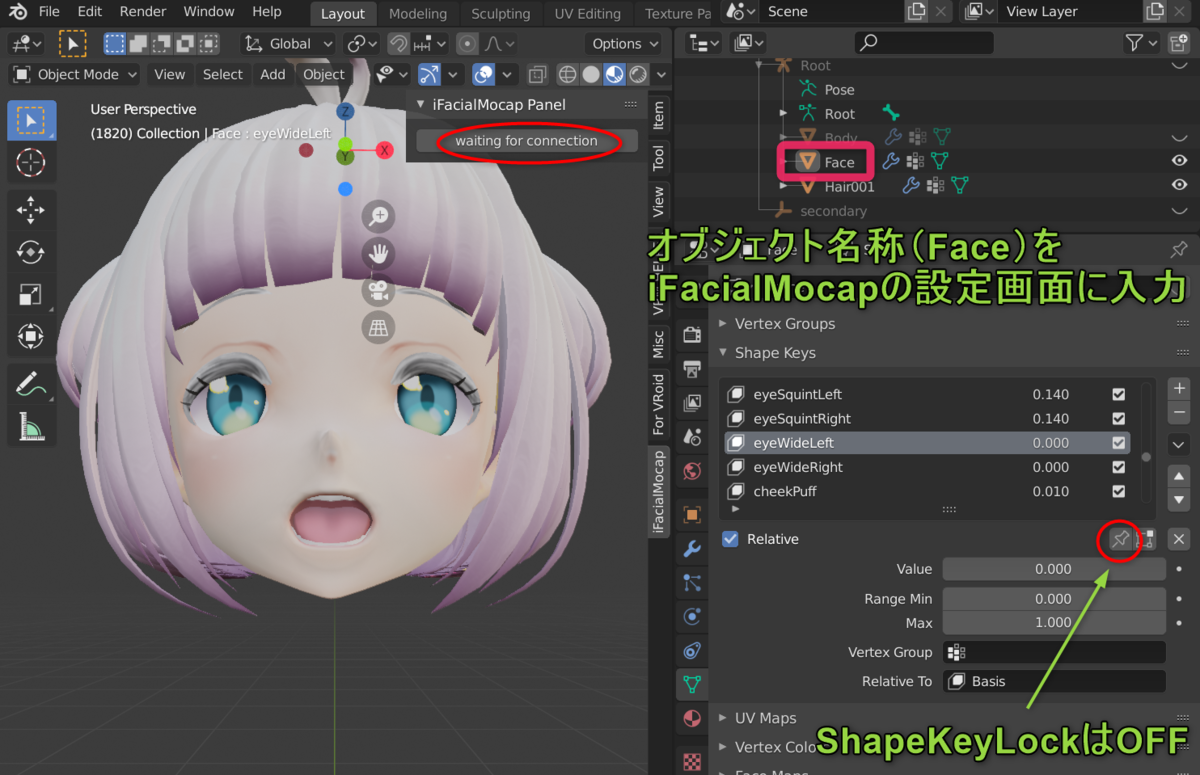This screenshot has height=775, width=1200.
Task: Select the Select Box tool in left toolbar
Action: tap(31, 121)
